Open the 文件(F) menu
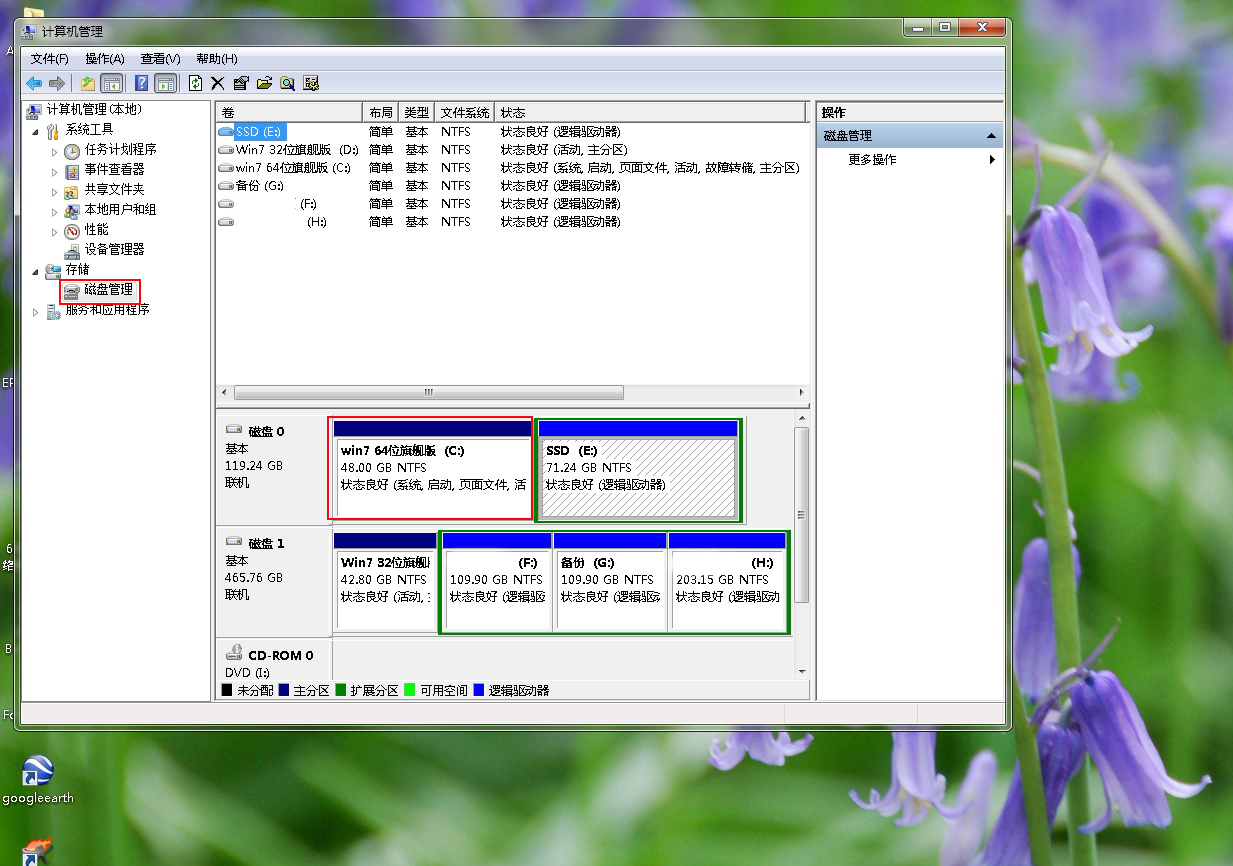1233x866 pixels. coord(51,58)
